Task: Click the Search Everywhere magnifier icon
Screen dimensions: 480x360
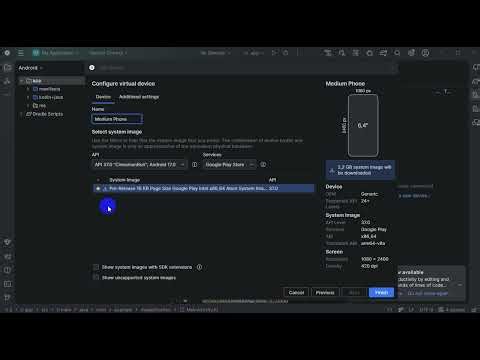Action: [x=397, y=53]
